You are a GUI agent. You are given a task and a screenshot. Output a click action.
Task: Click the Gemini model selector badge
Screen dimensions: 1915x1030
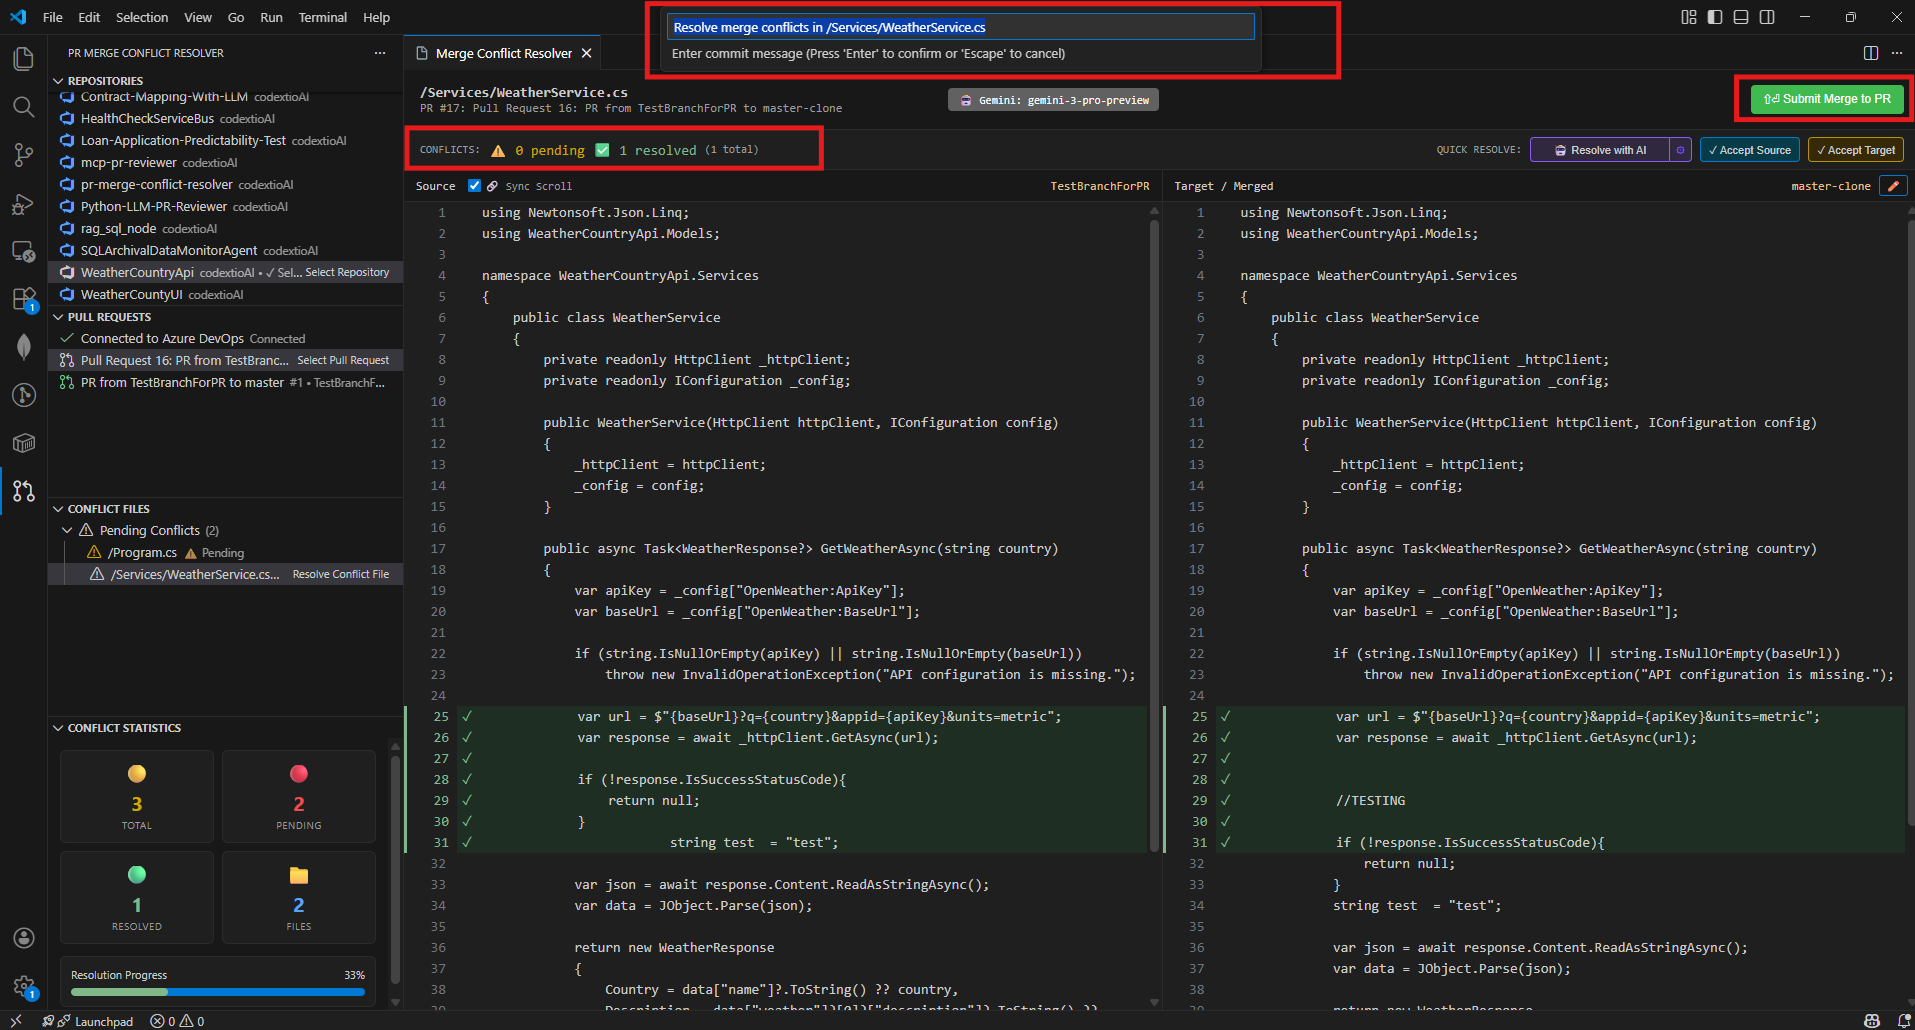1054,100
